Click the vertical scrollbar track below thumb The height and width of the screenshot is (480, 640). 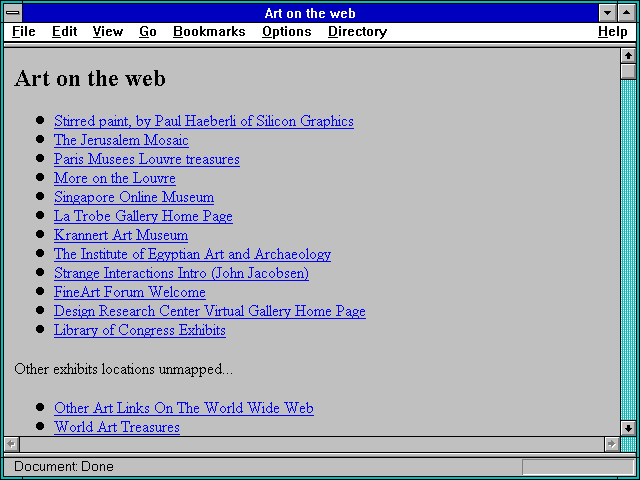coord(628,250)
